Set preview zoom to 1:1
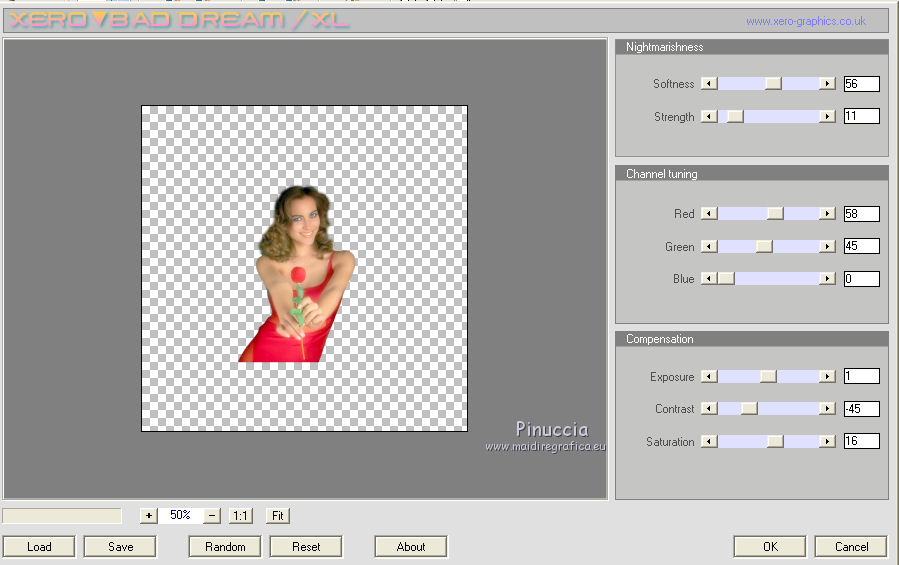 [x=240, y=515]
